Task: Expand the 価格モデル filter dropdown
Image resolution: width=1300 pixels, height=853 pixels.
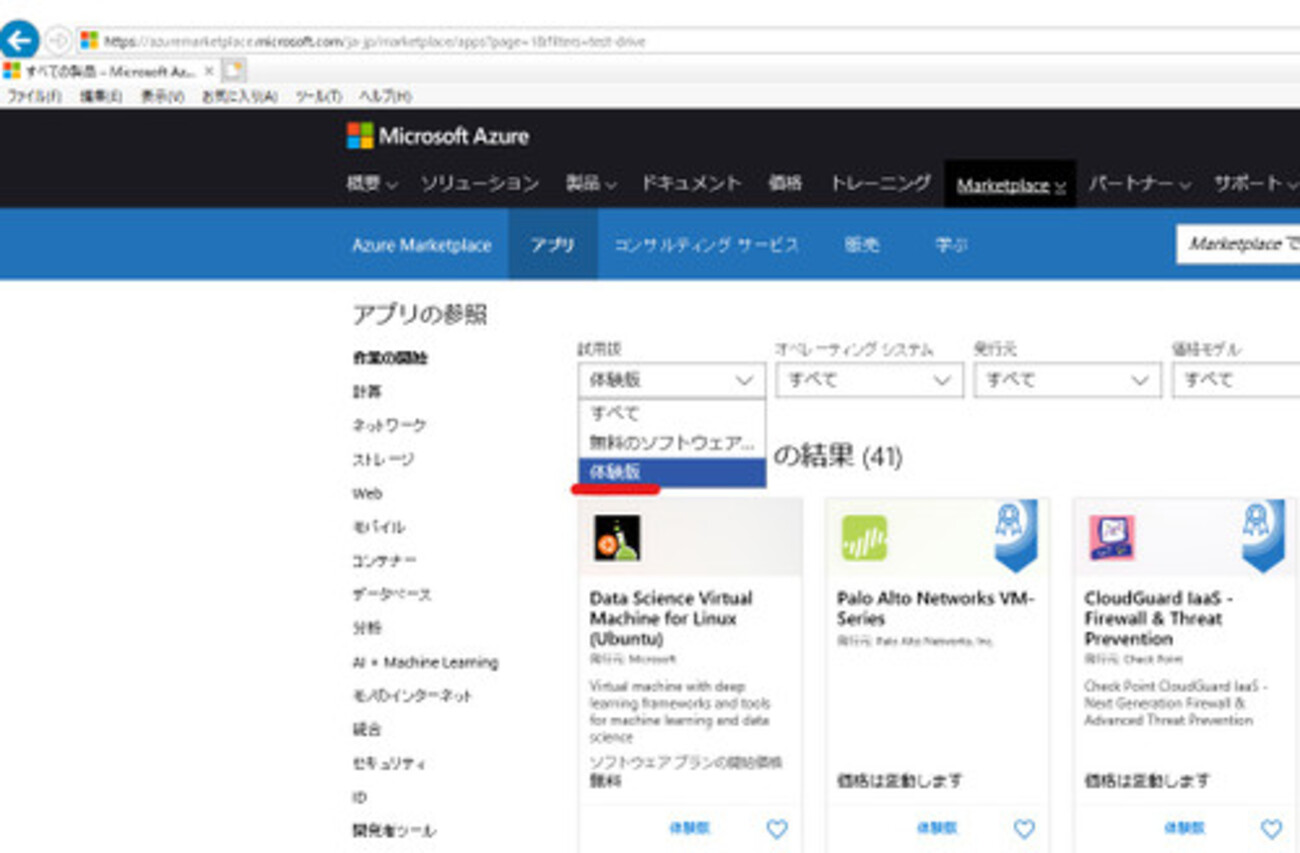Action: tap(1236, 380)
